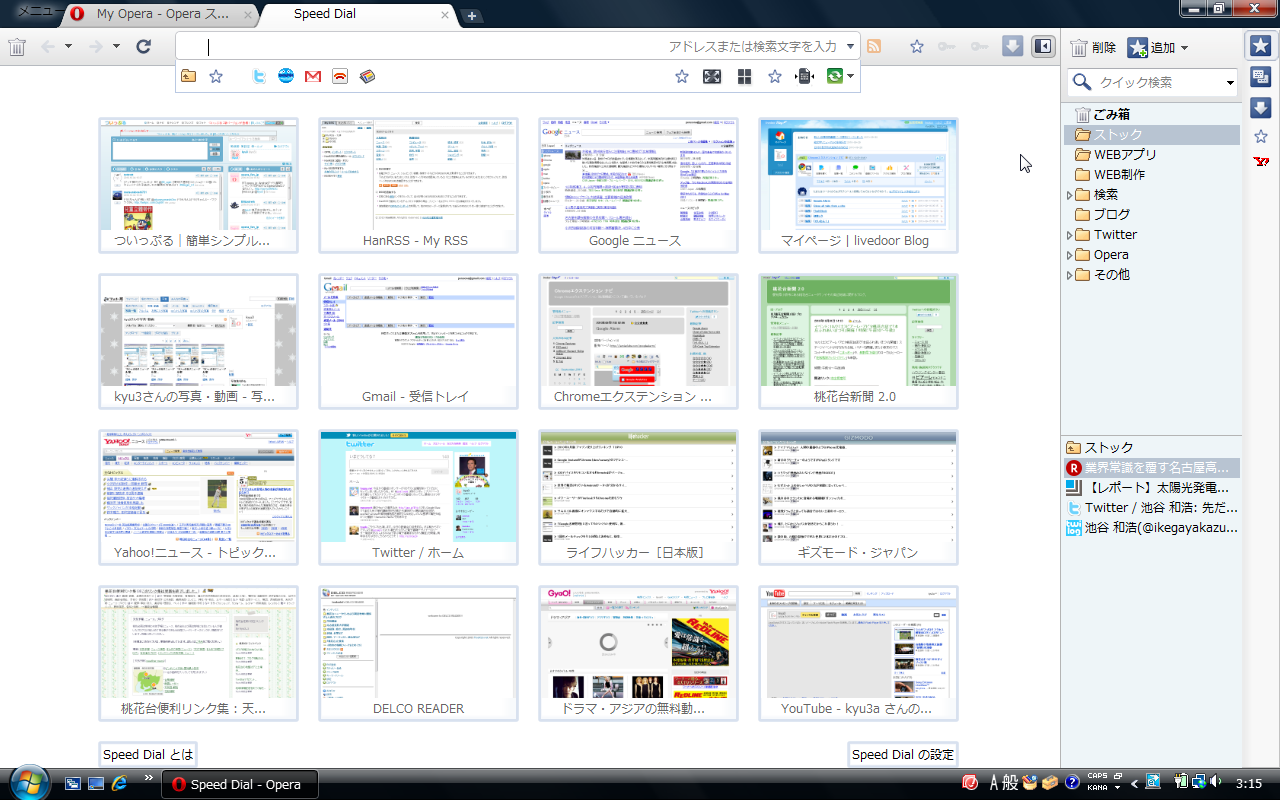Viewport: 1280px width, 800px height.
Task: Click Show Desktop quick launch icon
Action: 96,783
